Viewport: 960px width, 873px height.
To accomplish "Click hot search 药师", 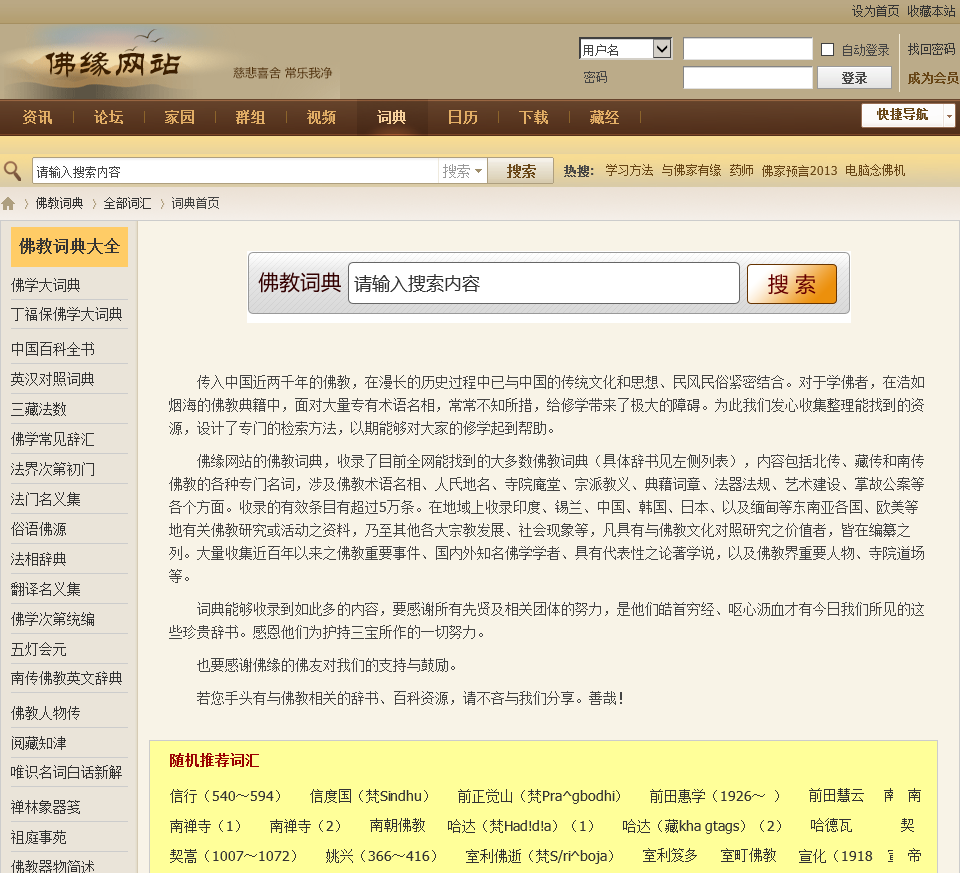I will coord(741,170).
